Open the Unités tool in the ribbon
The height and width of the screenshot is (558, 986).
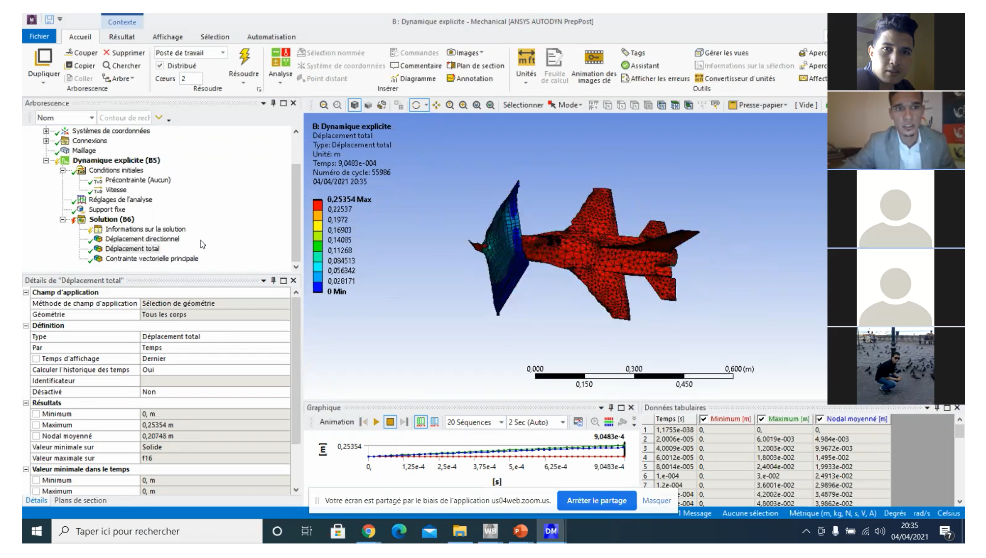526,58
